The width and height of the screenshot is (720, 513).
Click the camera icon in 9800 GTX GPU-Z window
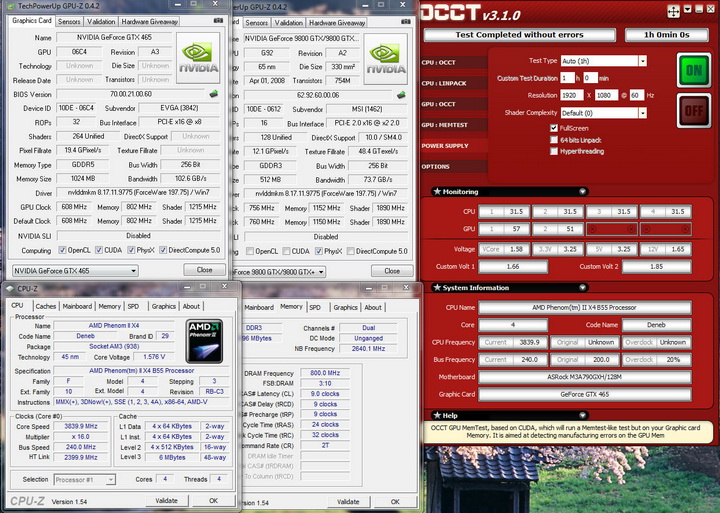pos(406,22)
